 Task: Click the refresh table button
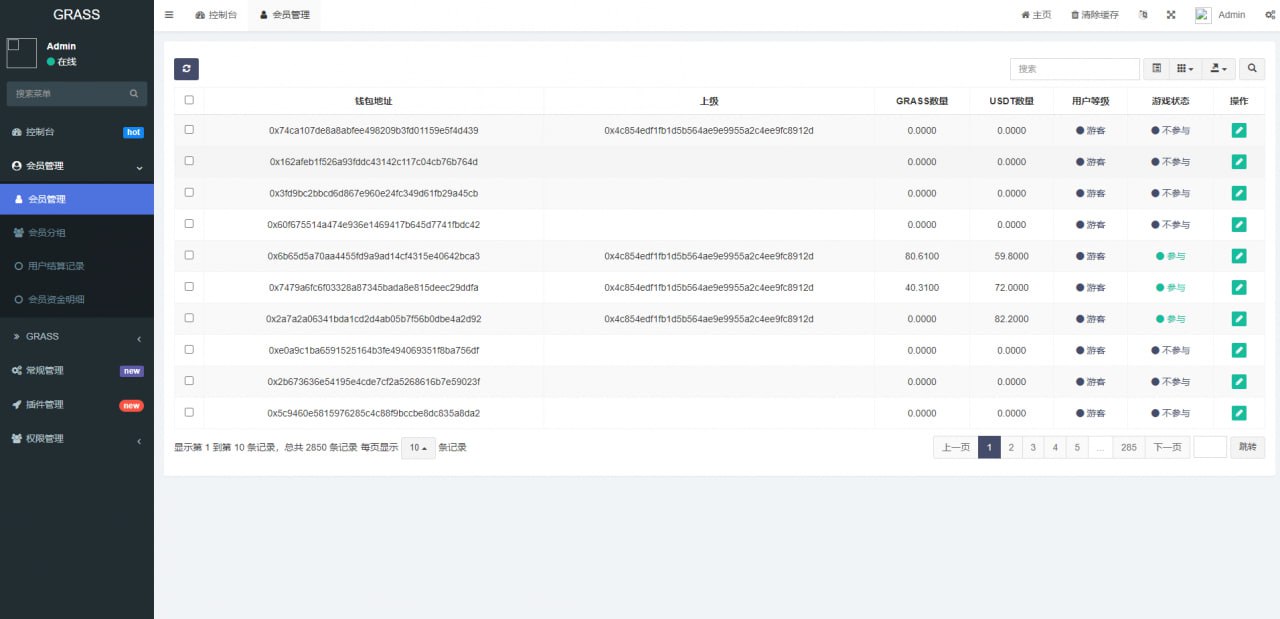point(186,69)
